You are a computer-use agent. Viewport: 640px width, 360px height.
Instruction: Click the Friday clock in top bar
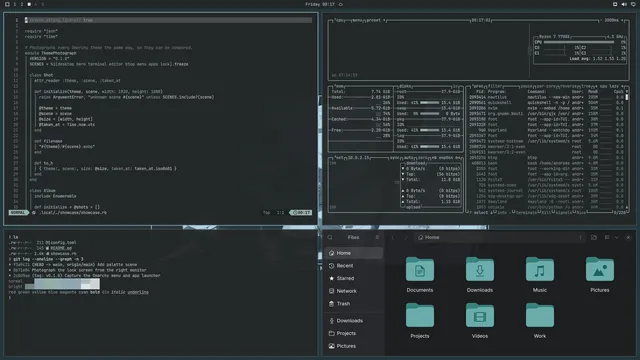(320, 4)
